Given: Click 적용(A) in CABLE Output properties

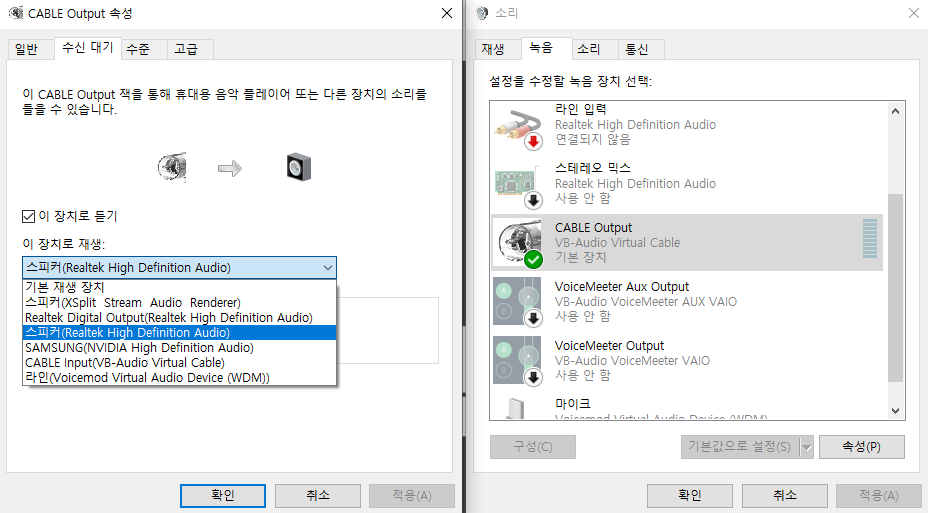Looking at the screenshot, I should point(412,495).
